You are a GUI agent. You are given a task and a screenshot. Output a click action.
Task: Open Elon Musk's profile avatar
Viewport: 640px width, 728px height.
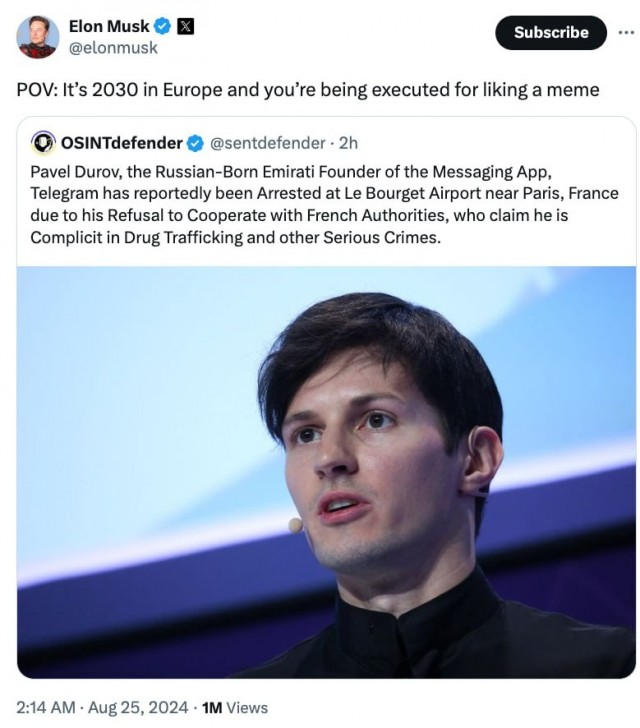pos(37,37)
